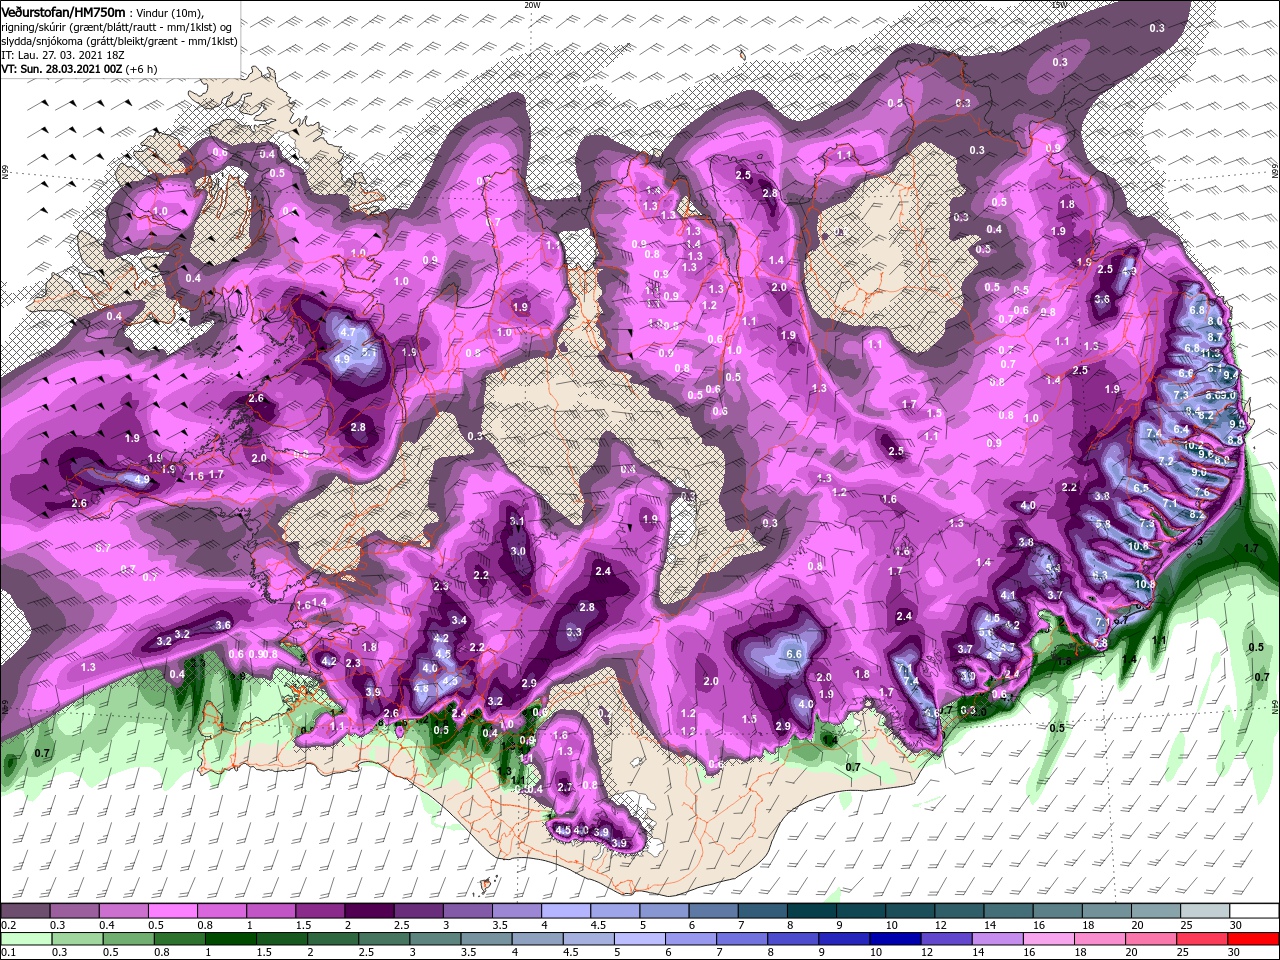Image resolution: width=1280 pixels, height=960 pixels.
Task: Select darkest purple snow swatch 2 to 2.5
Action: coord(368,912)
